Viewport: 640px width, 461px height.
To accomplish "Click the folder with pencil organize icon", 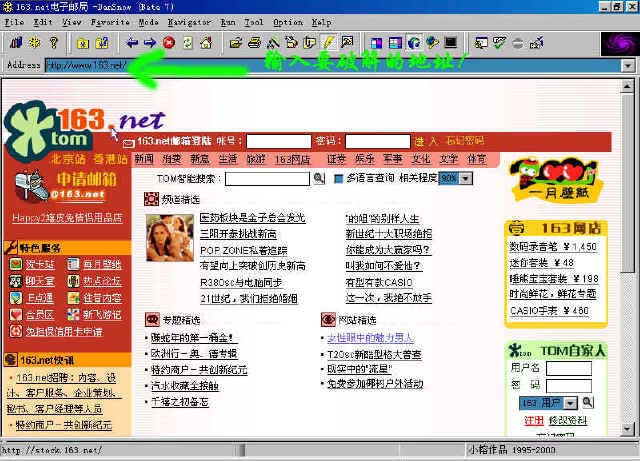I will coord(102,42).
